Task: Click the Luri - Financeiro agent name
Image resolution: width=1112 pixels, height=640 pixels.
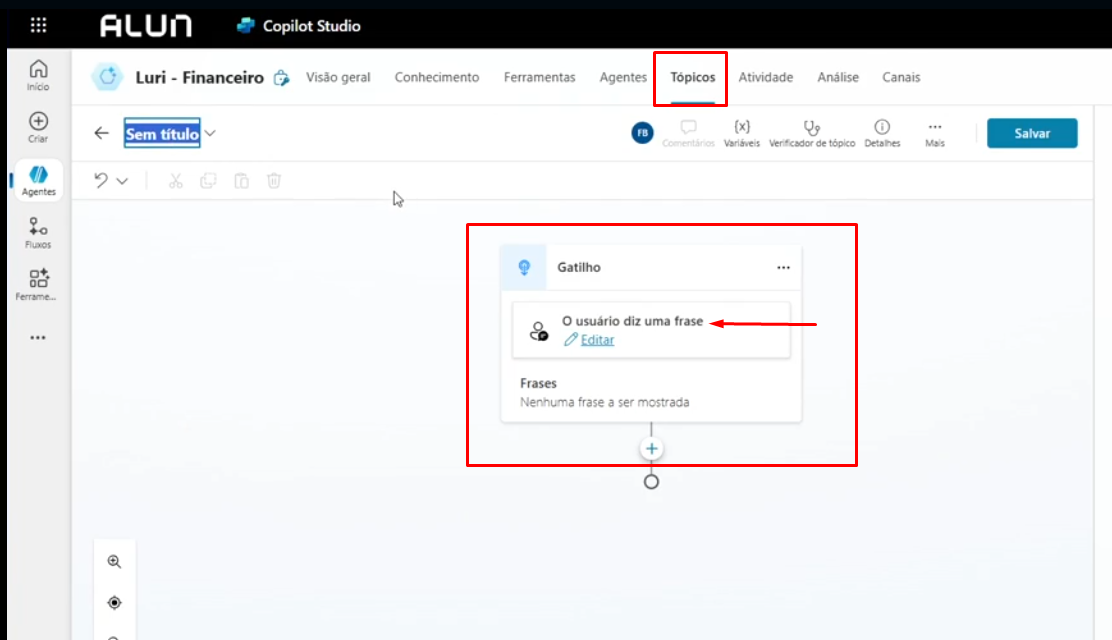Action: 199,77
